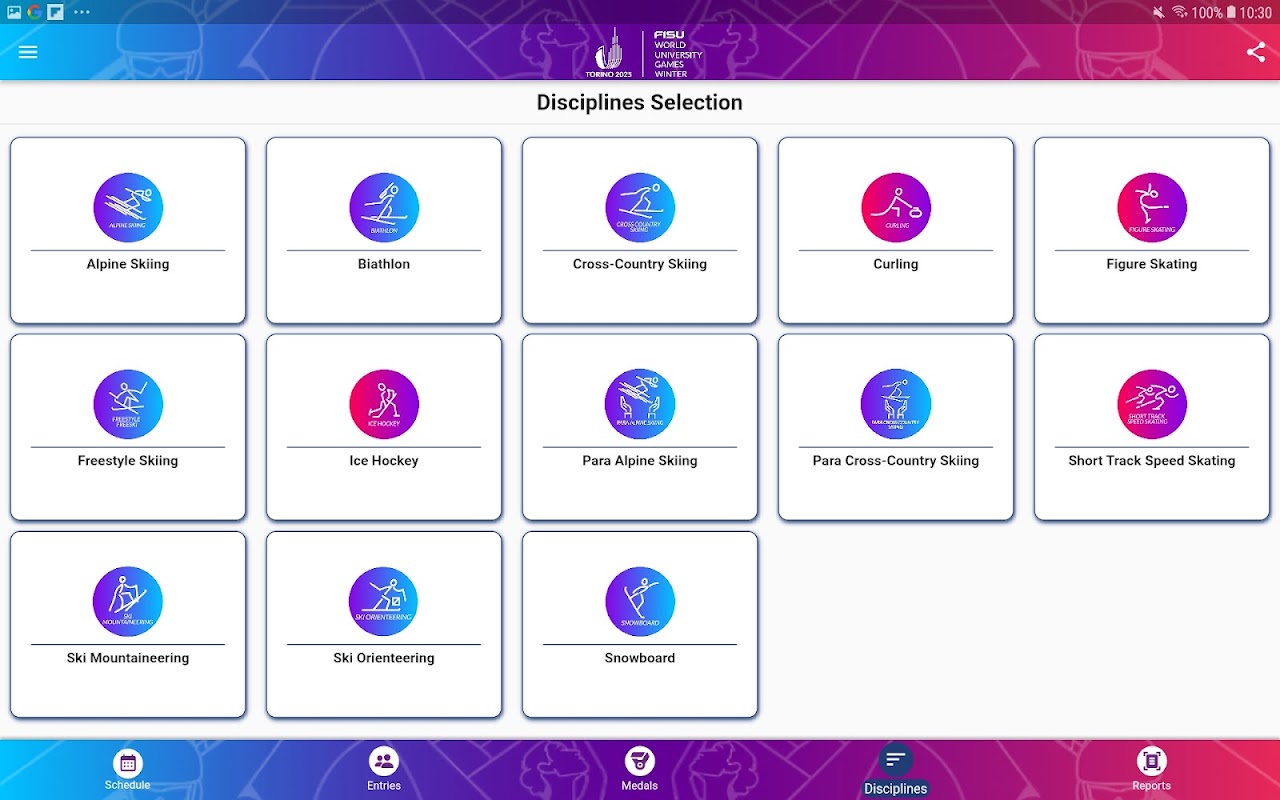Screen dimensions: 1280x800
Task: Select the Alpine Skiing pictogram icon
Action: 128,208
